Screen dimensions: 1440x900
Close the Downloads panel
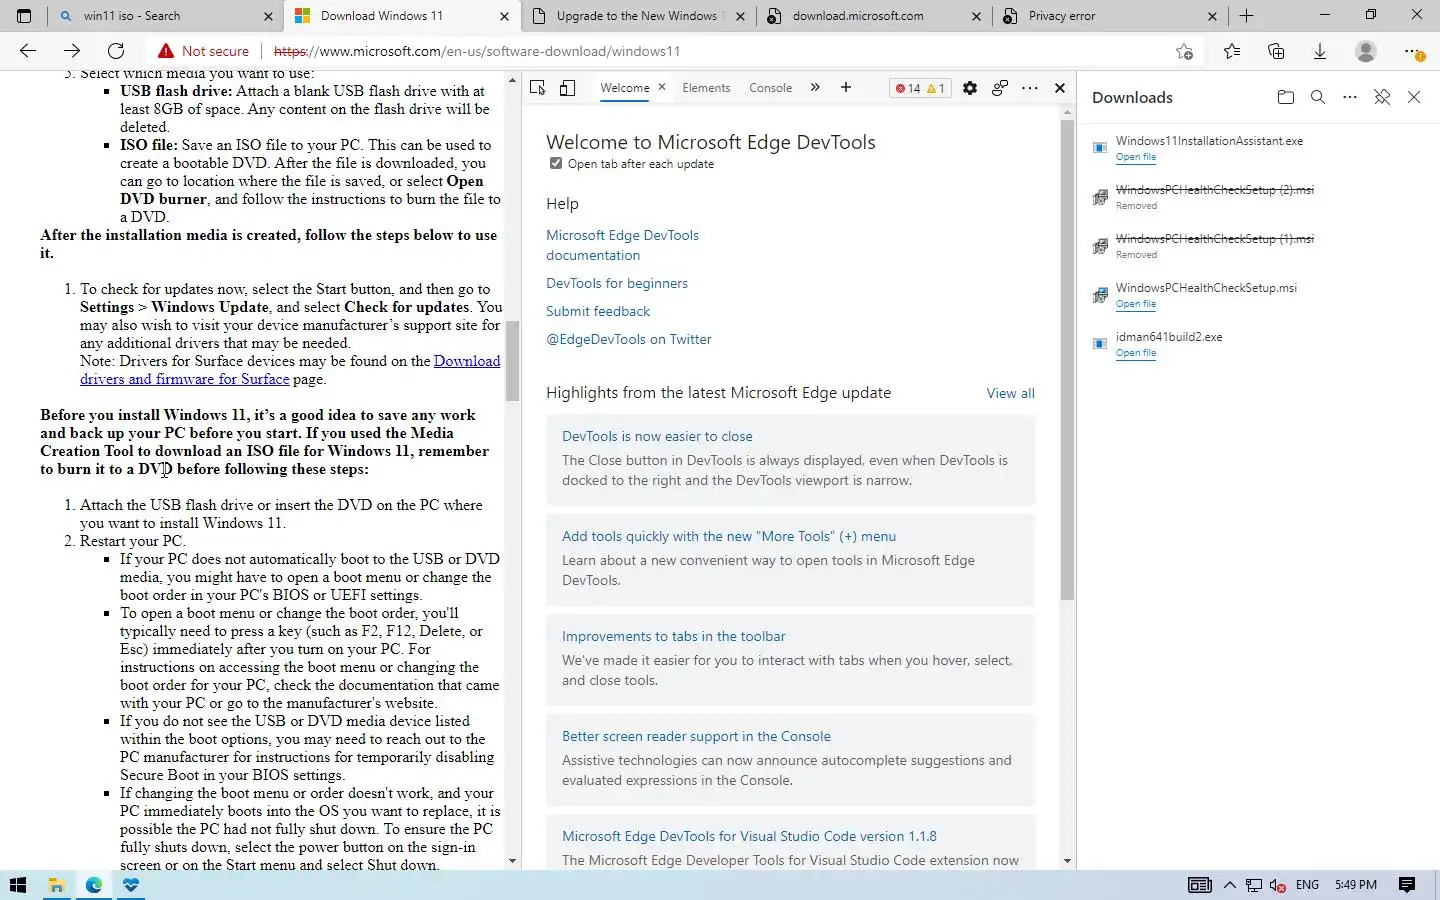[1414, 97]
